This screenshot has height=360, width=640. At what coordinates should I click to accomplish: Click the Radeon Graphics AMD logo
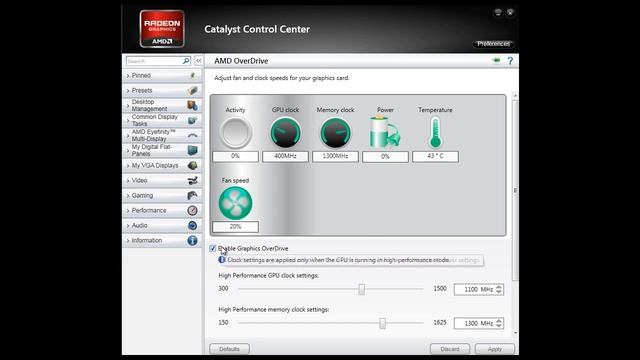(162, 29)
